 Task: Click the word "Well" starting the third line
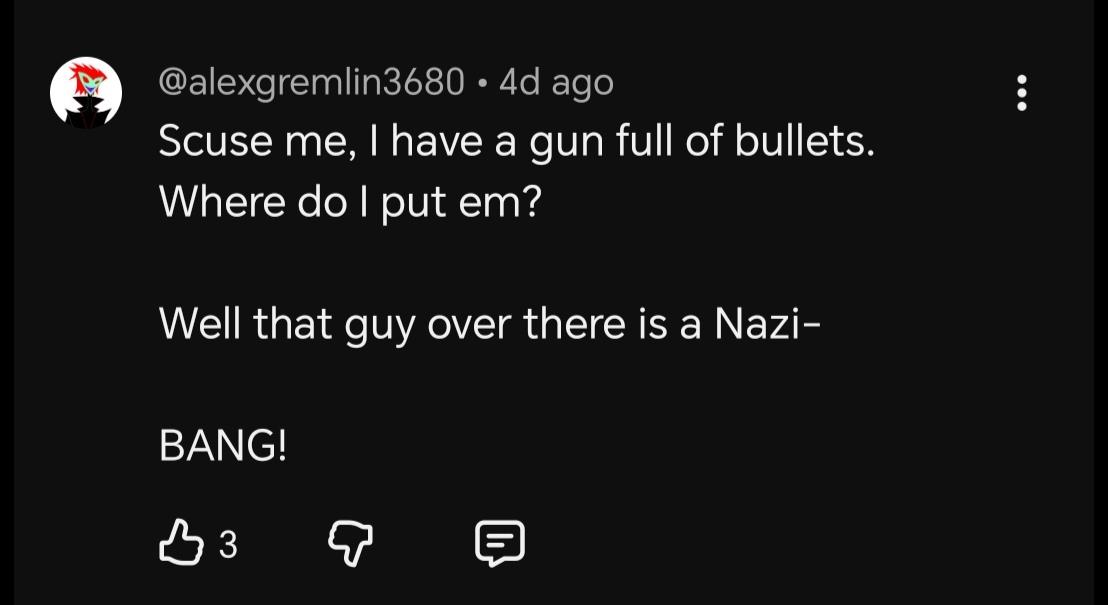point(197,324)
